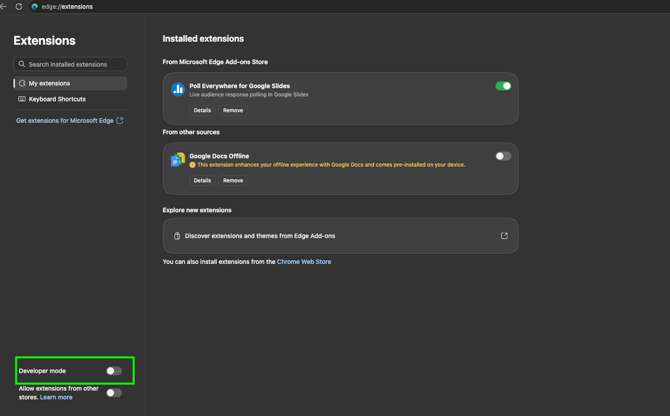Click the Installed extensions heading
This screenshot has height=416, width=670.
[203, 38]
